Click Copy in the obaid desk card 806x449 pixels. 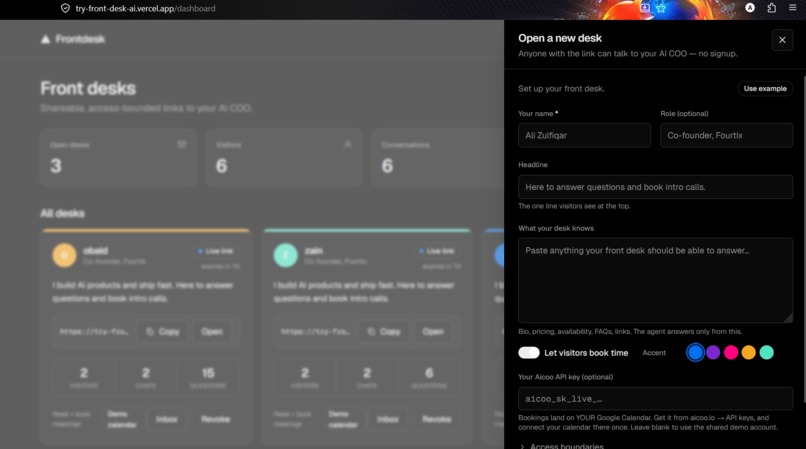162,332
